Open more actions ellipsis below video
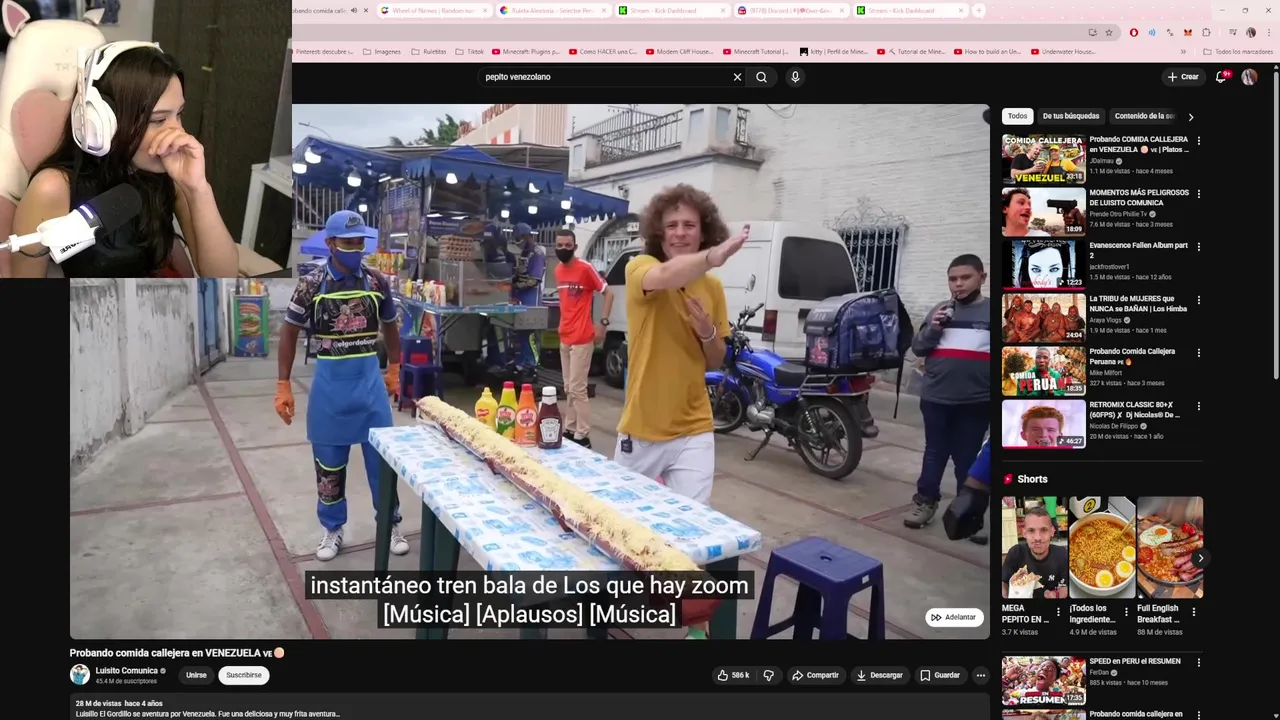 981,675
